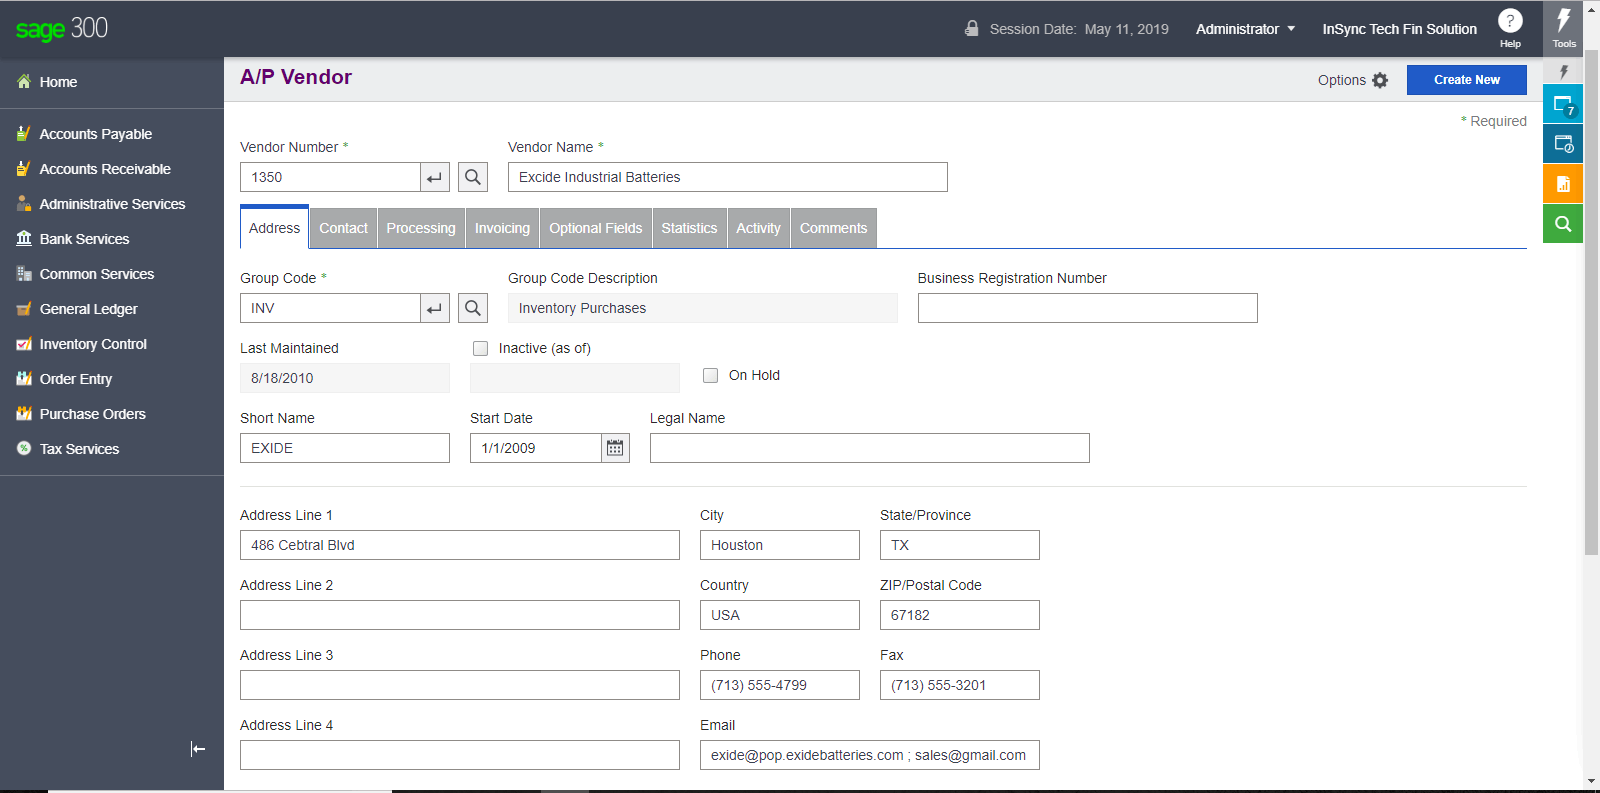The image size is (1600, 793).
Task: Click into the Group Code field
Action: [330, 308]
